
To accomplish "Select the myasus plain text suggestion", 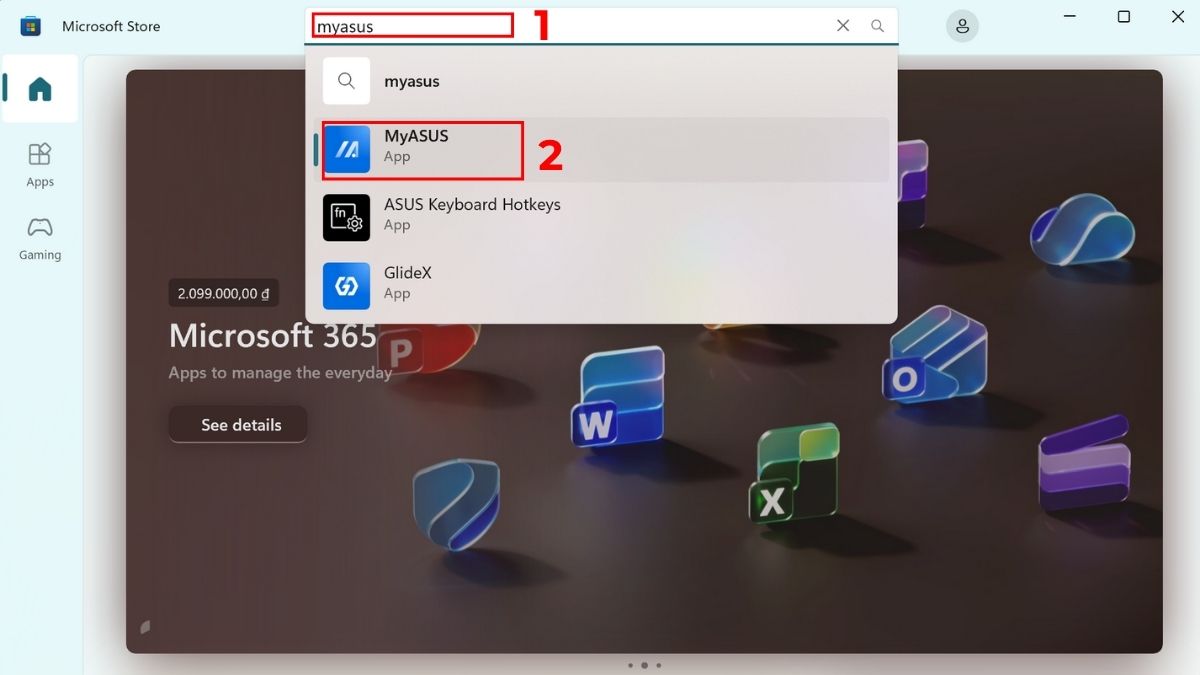I will click(x=412, y=81).
